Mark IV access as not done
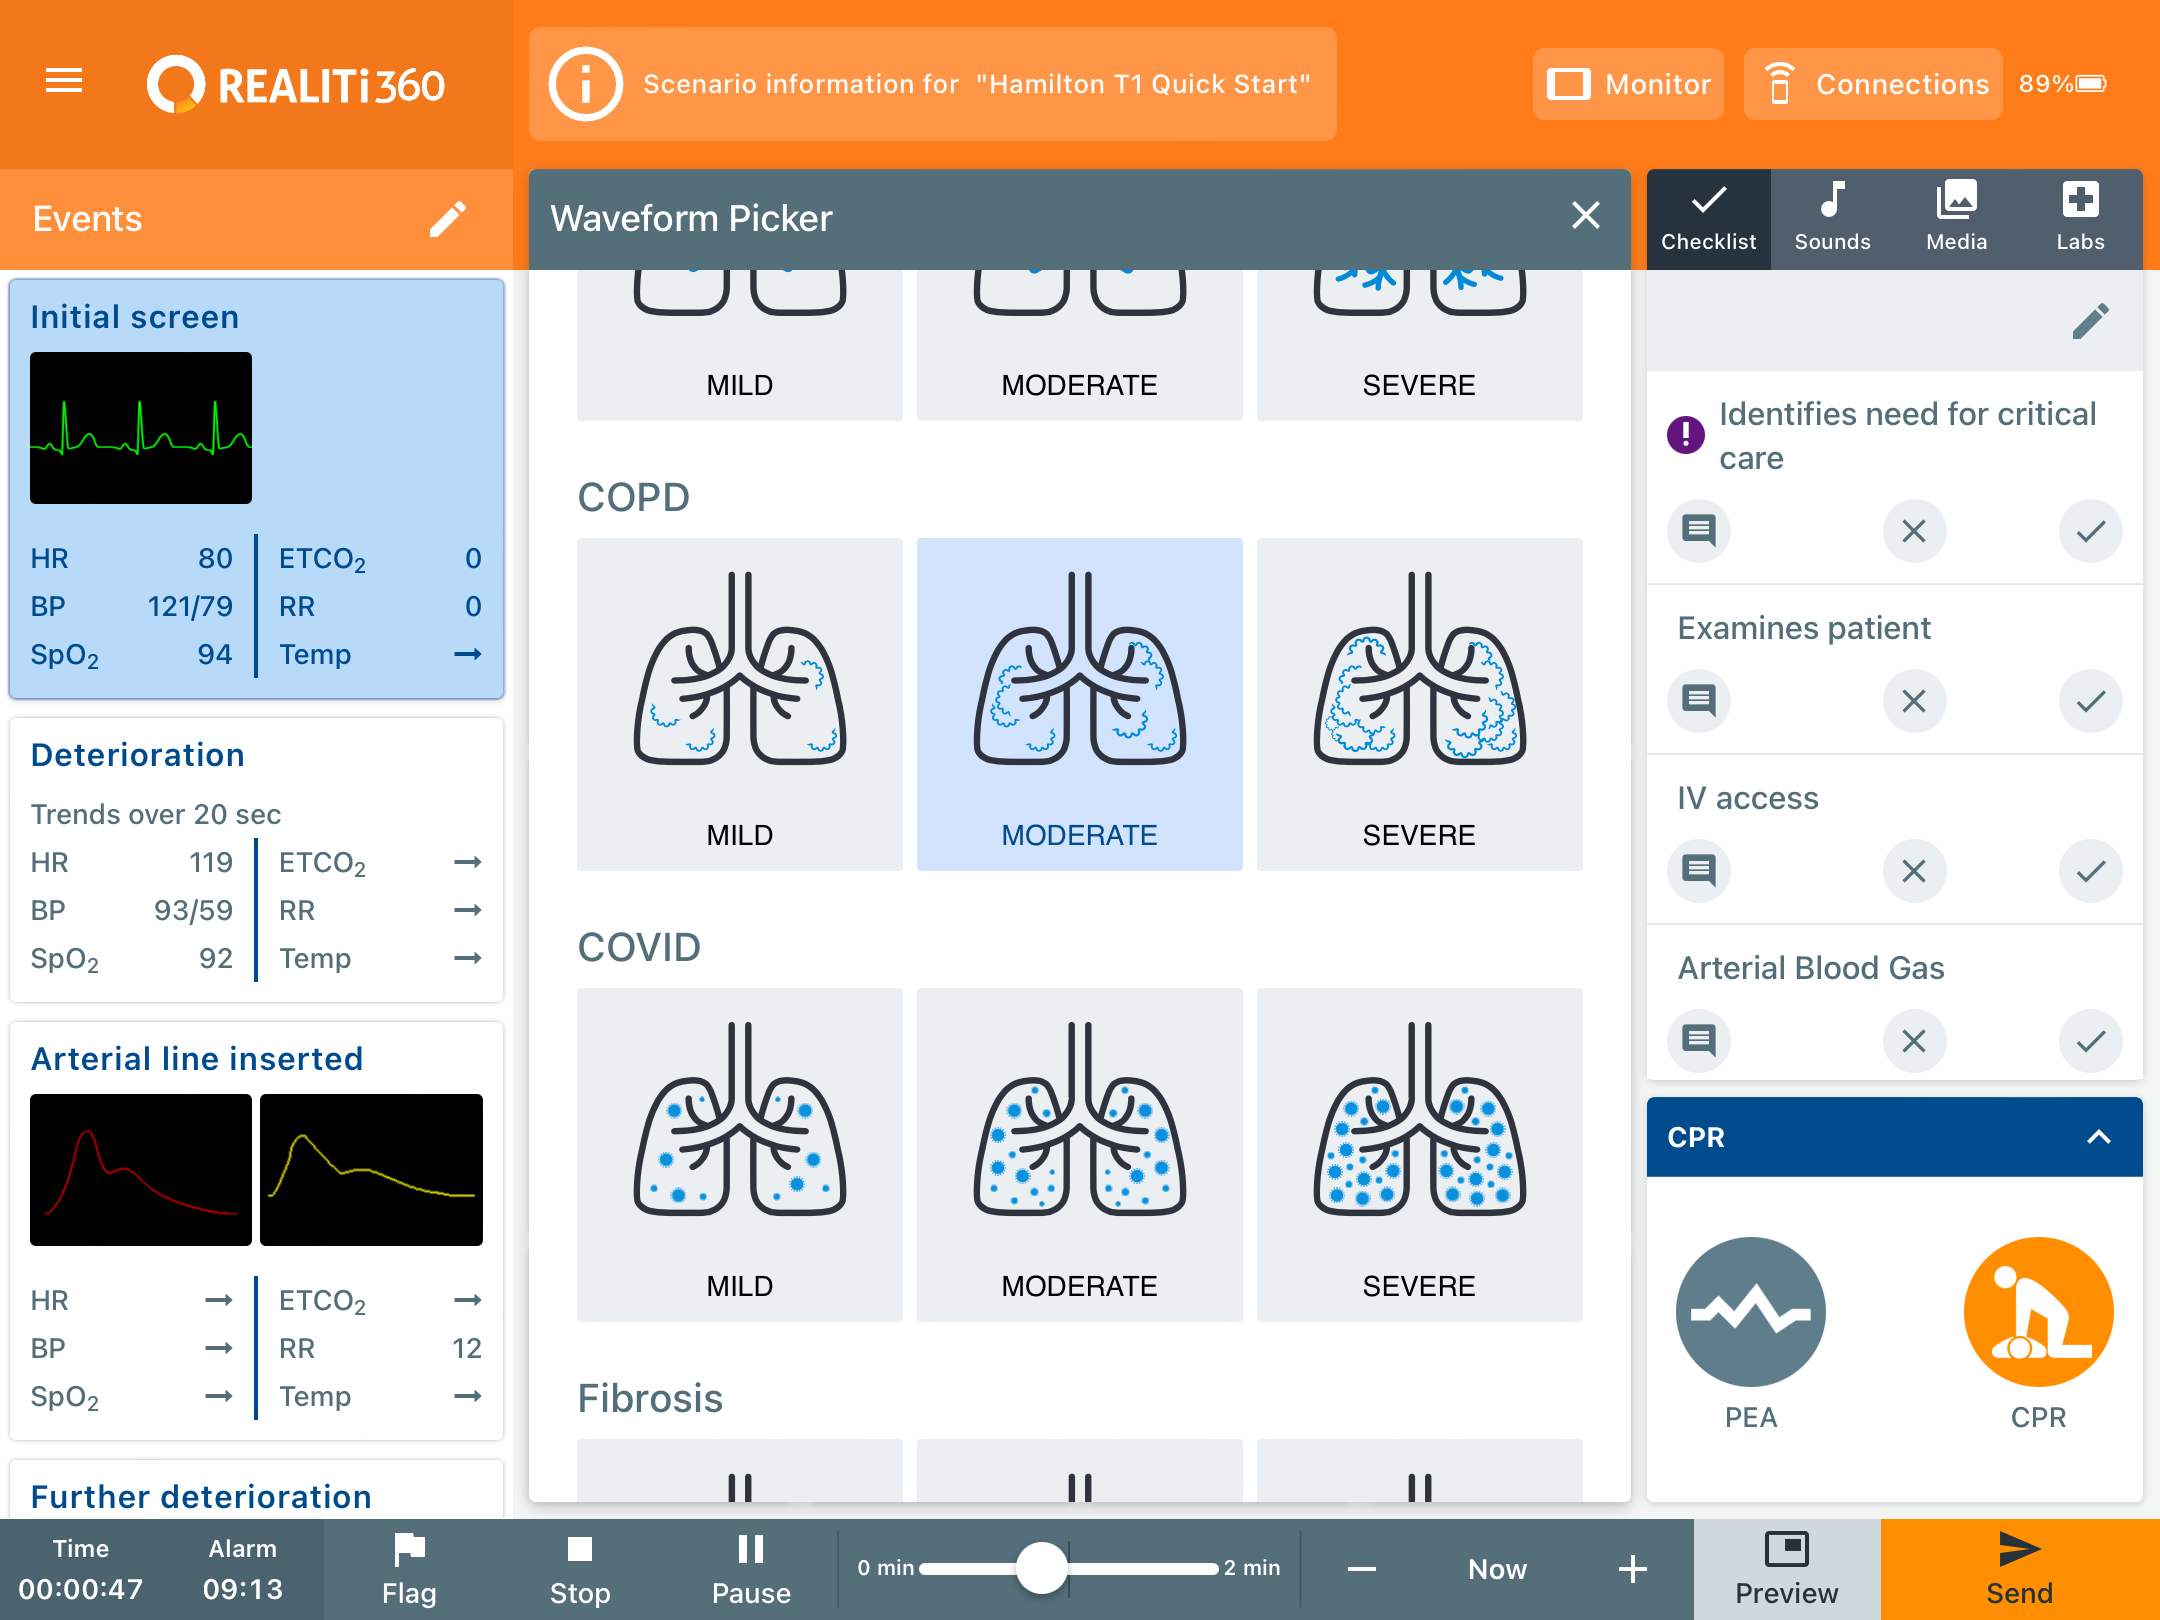Screen dimensions: 2160x1620 pyautogui.click(x=1913, y=871)
